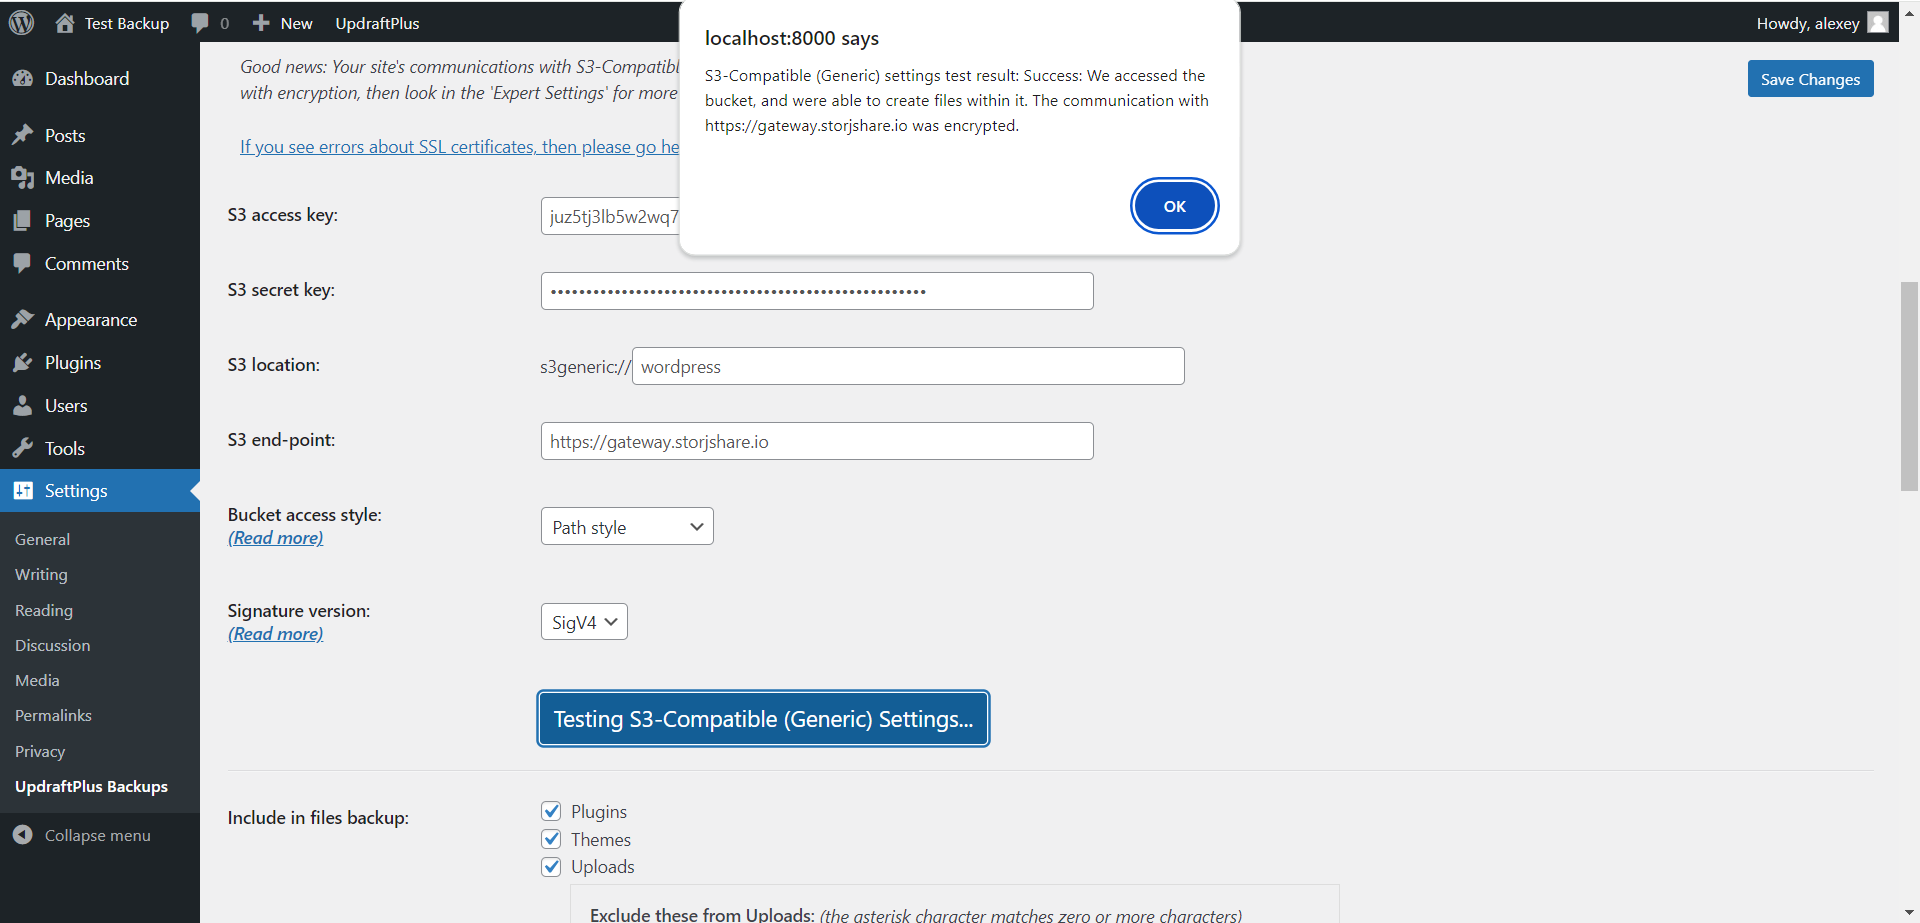Click the page vertical scrollbar thumb

pos(1909,386)
